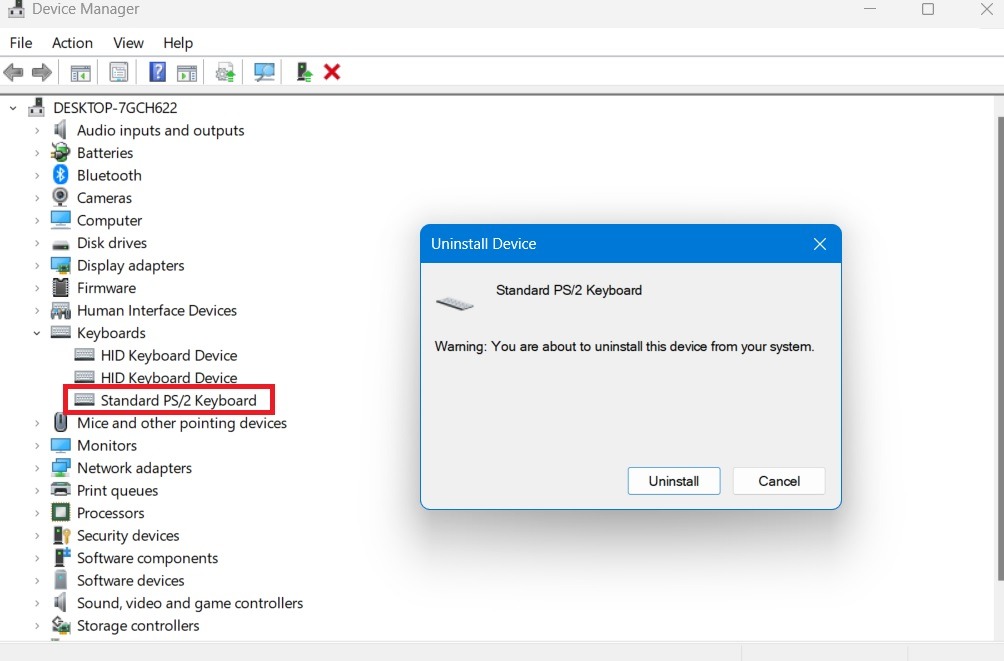Open the View menu
This screenshot has height=661, width=1004.
coord(128,43)
